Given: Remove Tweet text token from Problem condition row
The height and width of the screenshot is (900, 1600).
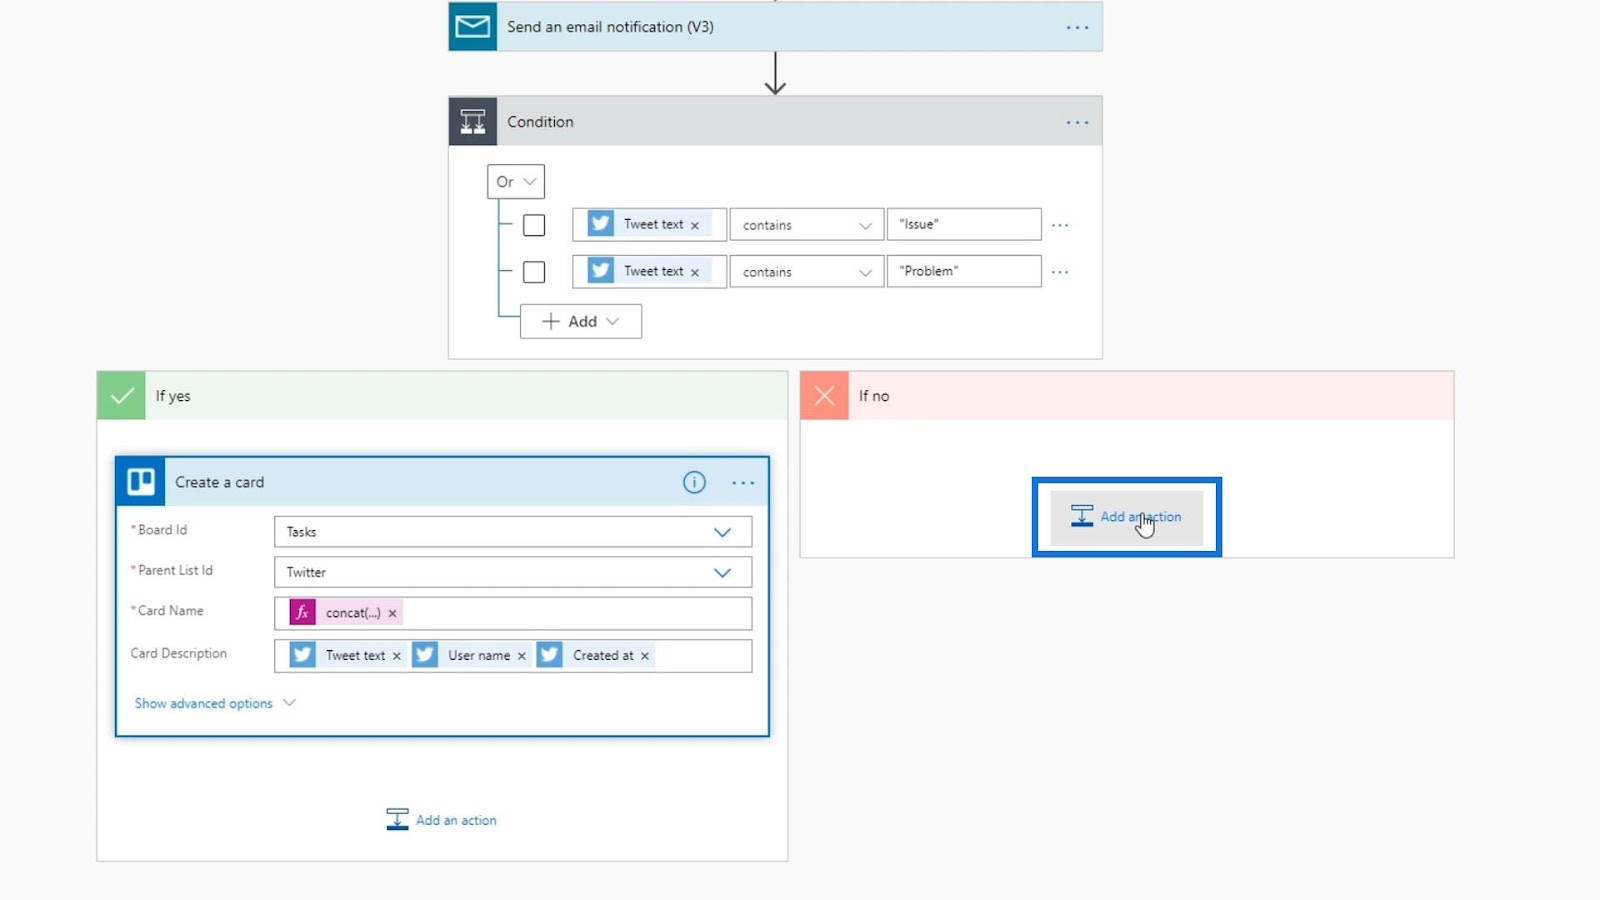Looking at the screenshot, I should [x=695, y=272].
